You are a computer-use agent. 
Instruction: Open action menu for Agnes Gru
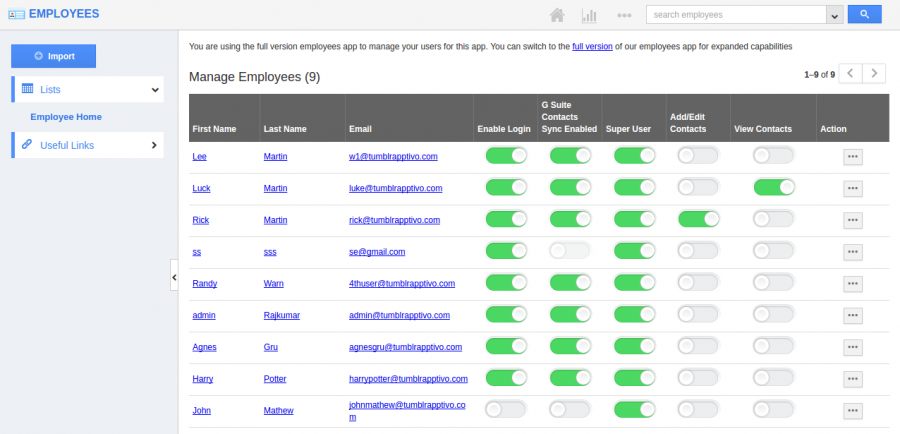click(852, 347)
